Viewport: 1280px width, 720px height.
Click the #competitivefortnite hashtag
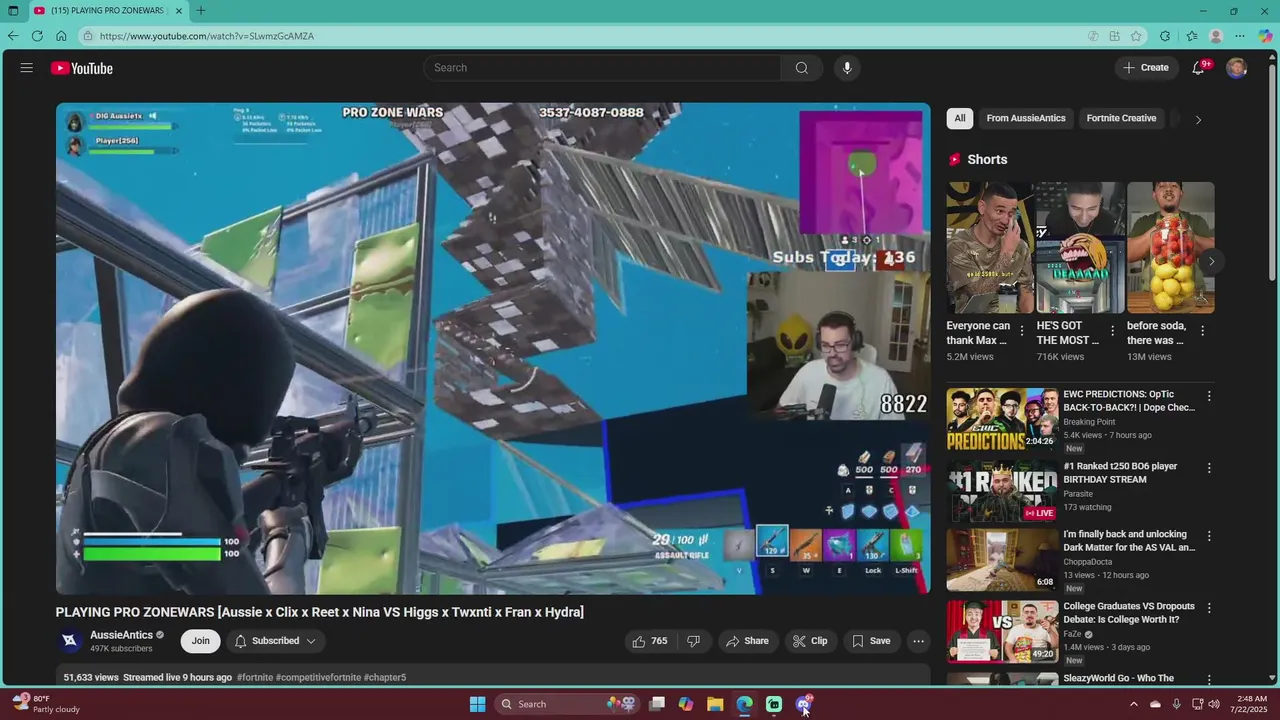coord(318,678)
